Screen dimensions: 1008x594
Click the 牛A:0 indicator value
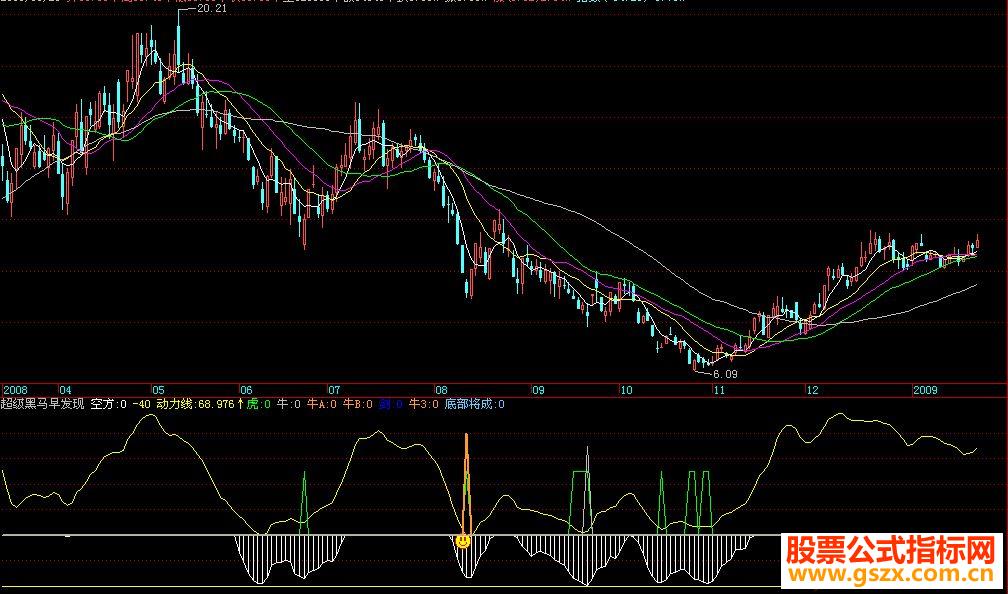[323, 404]
